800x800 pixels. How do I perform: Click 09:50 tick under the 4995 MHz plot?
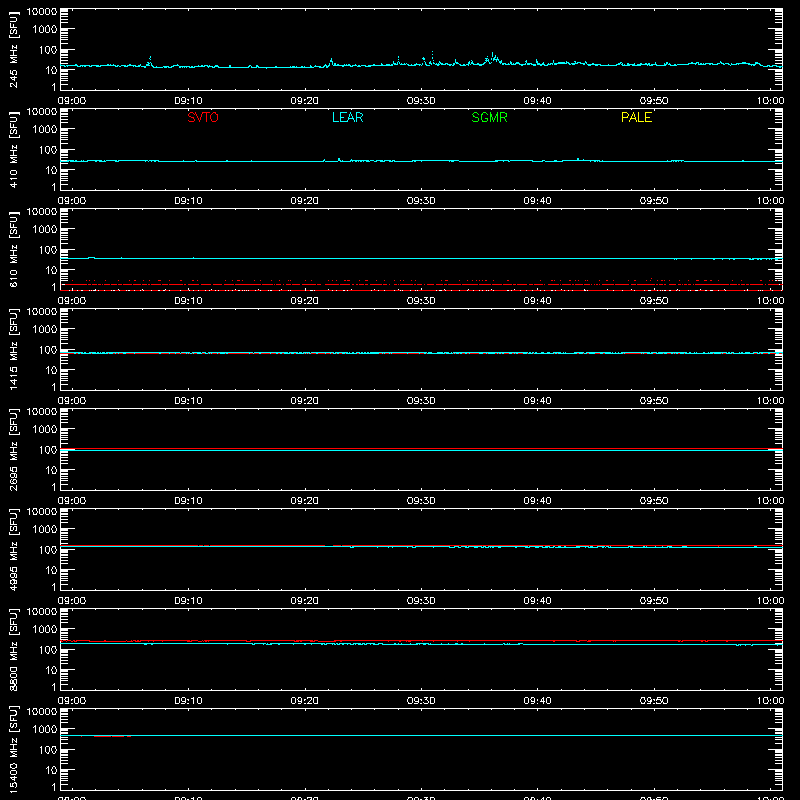(654, 601)
